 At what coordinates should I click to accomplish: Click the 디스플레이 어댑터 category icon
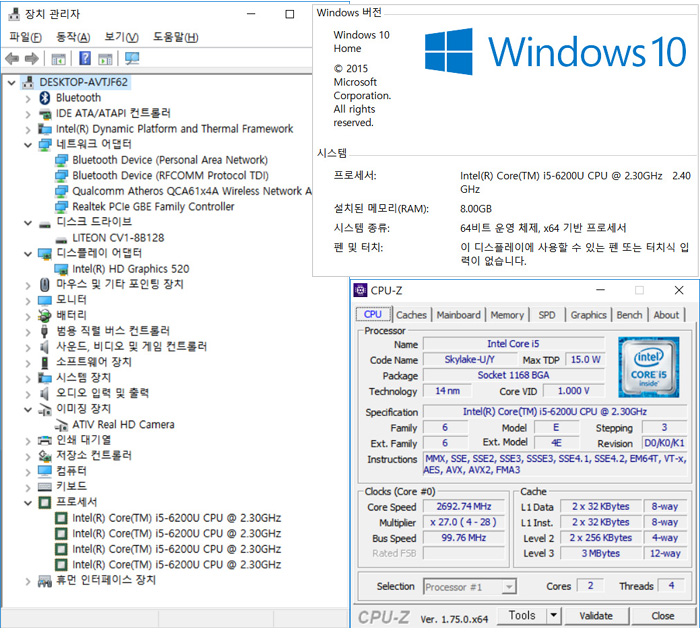45,254
